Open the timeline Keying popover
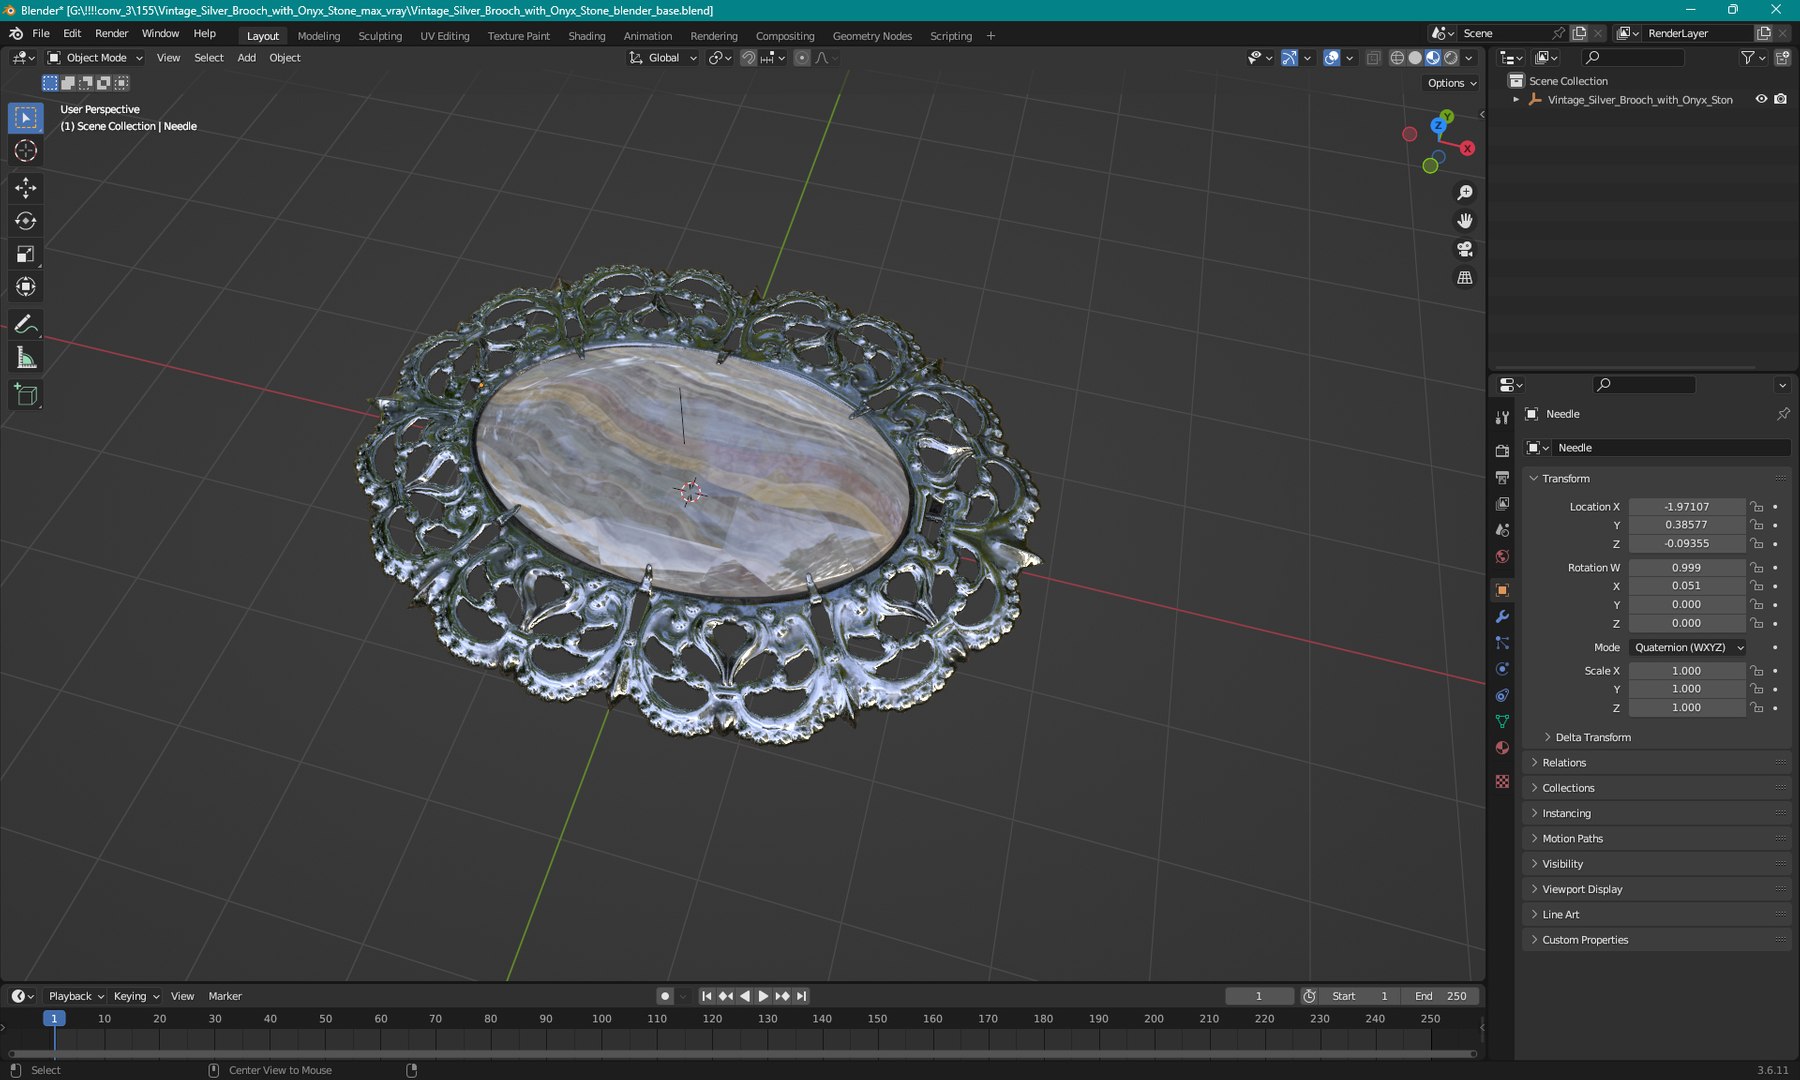The image size is (1800, 1080). pos(136,996)
